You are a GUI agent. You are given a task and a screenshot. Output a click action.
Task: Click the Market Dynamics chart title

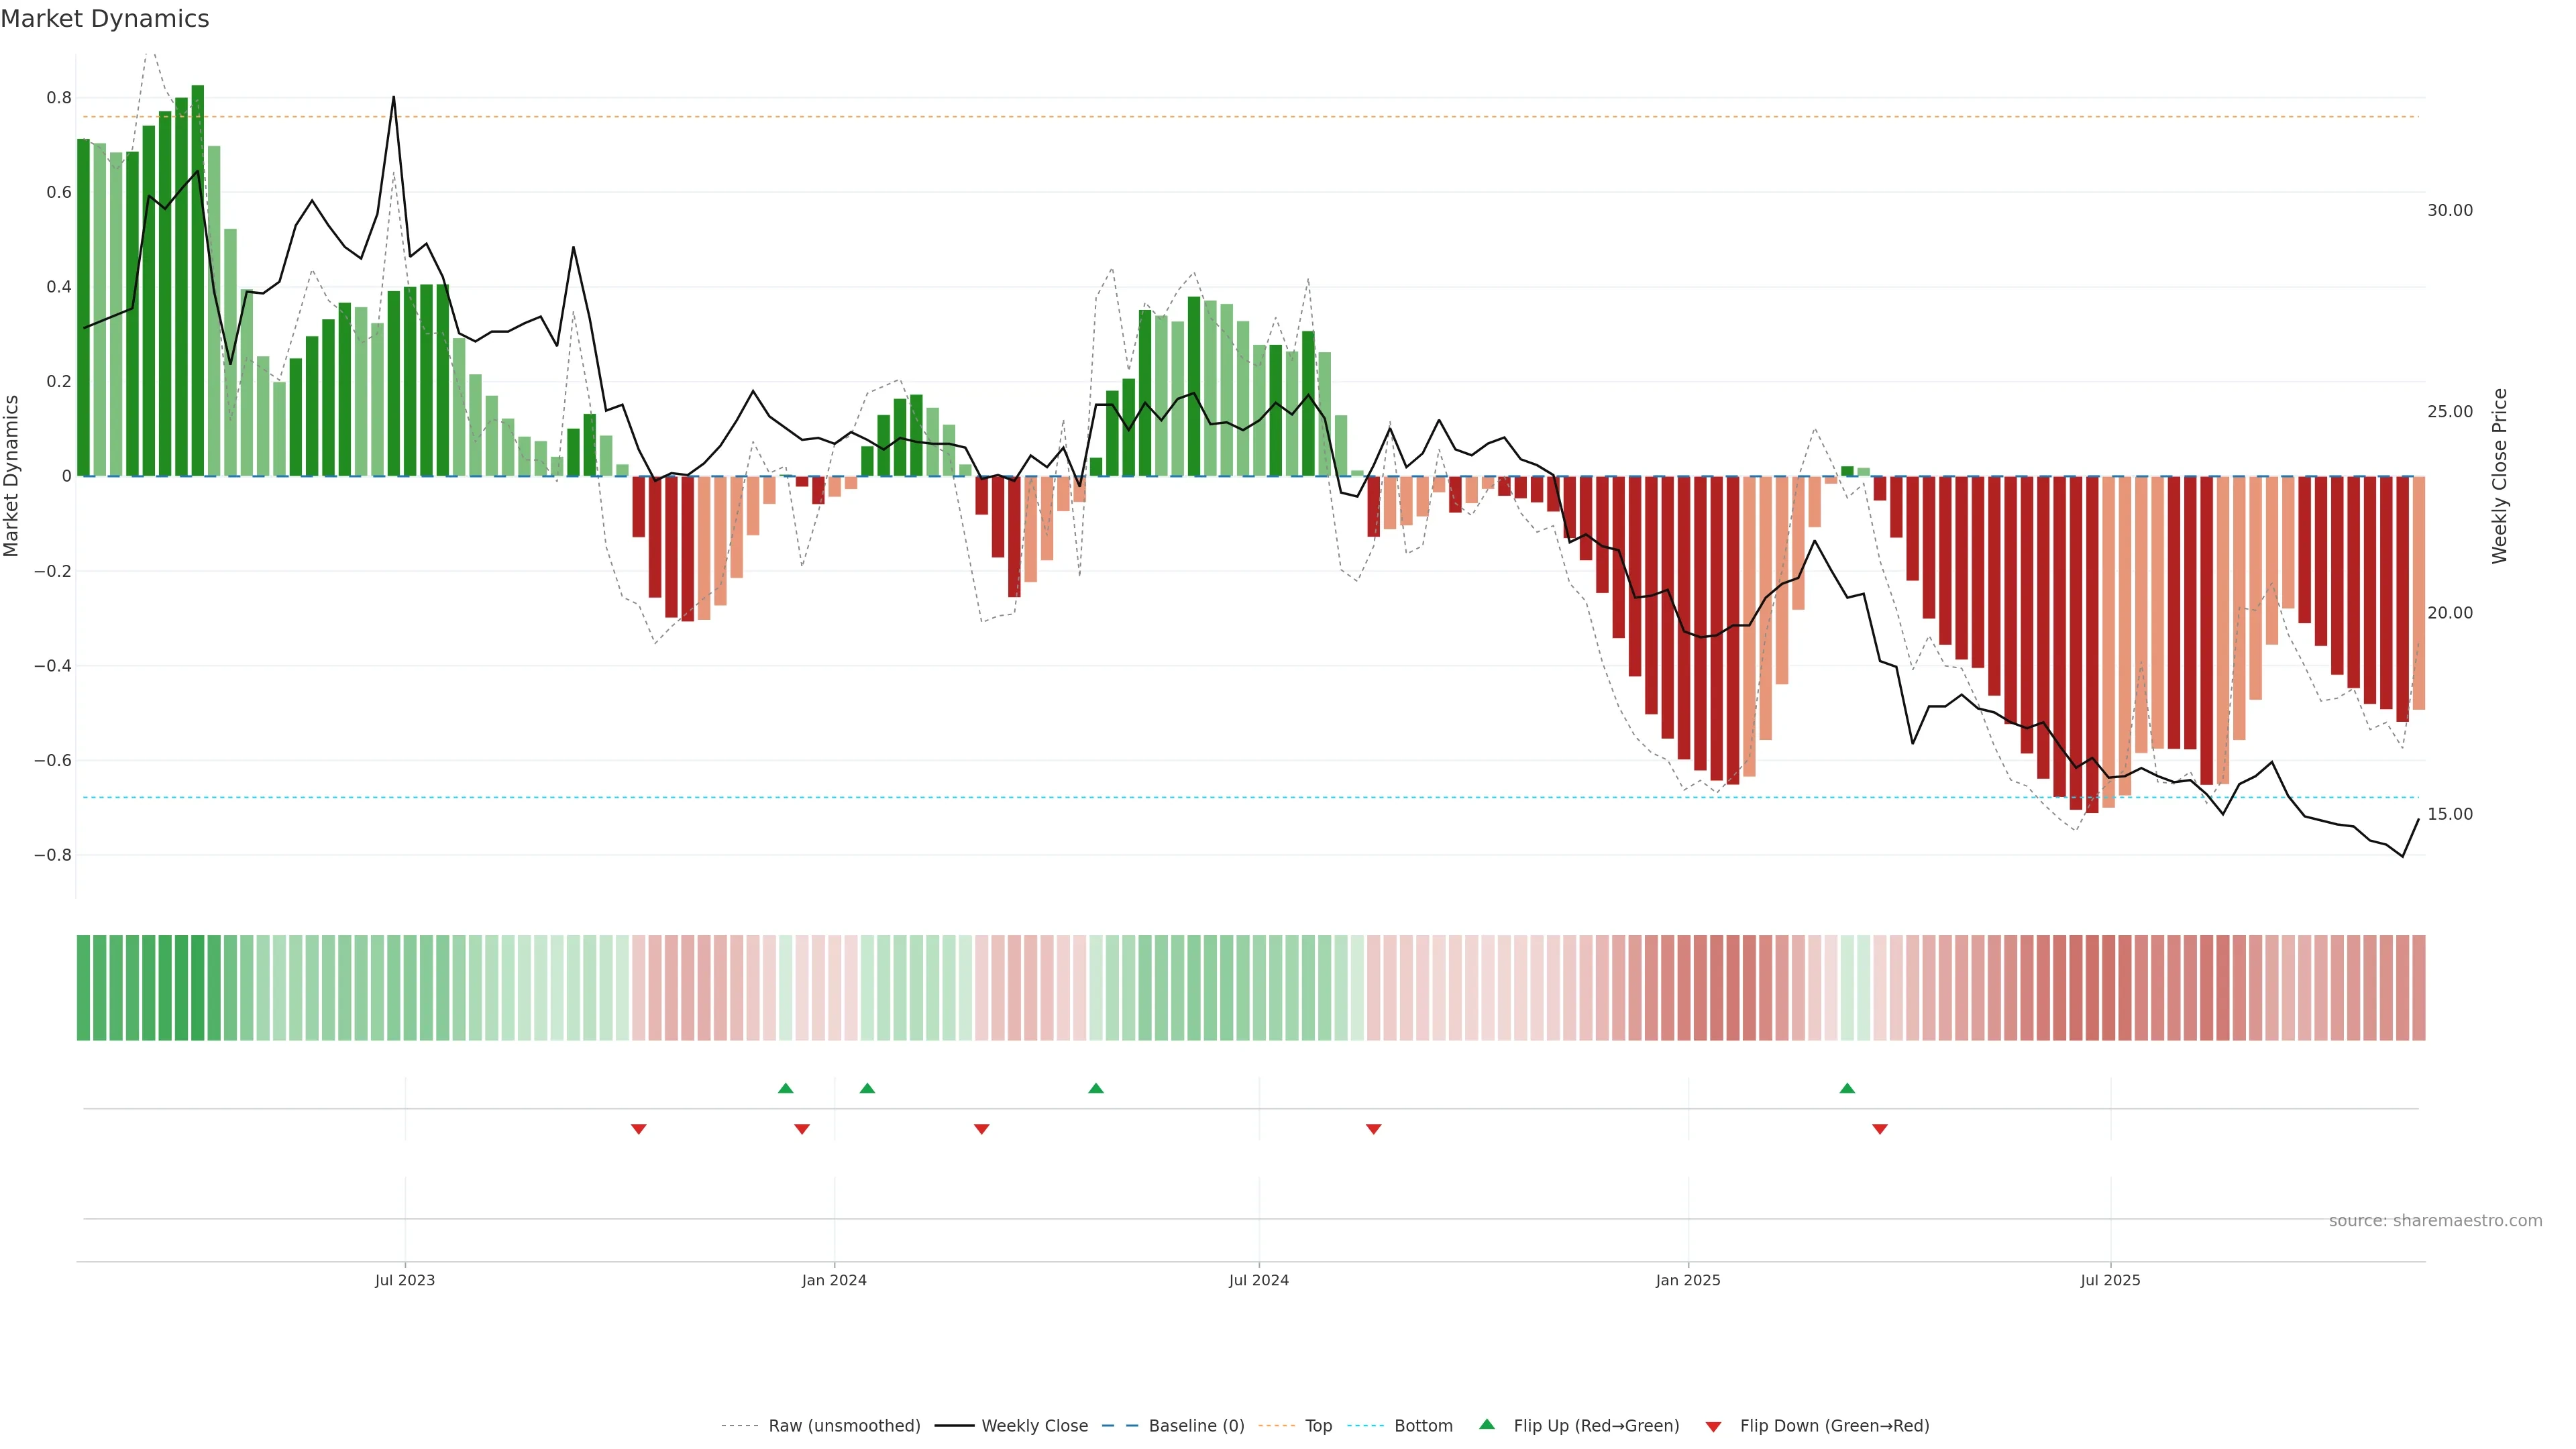pos(105,19)
